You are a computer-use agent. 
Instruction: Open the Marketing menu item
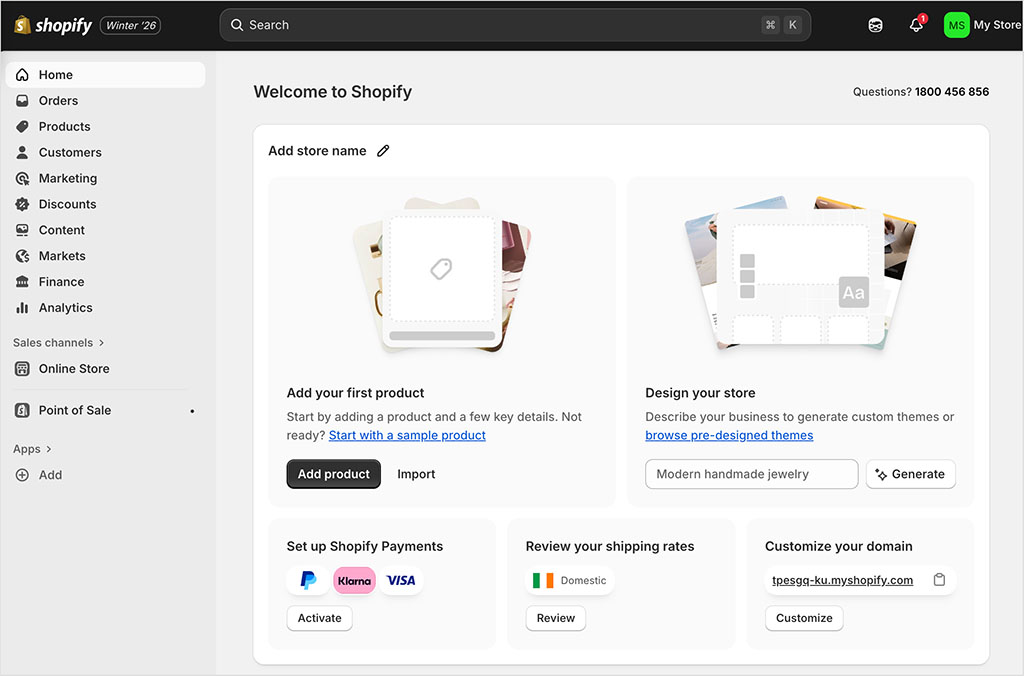click(x=66, y=178)
